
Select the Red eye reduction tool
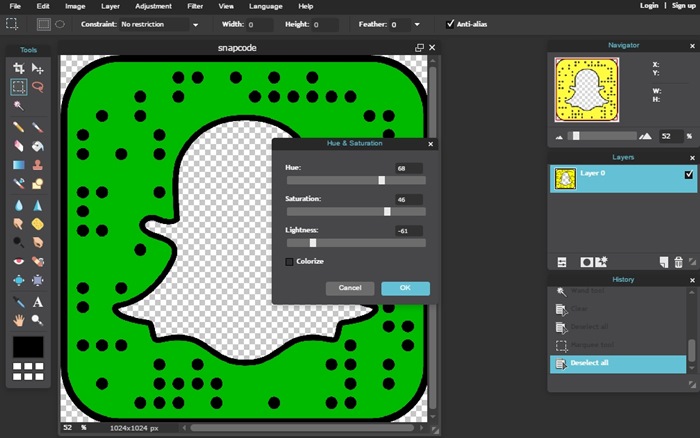point(19,261)
